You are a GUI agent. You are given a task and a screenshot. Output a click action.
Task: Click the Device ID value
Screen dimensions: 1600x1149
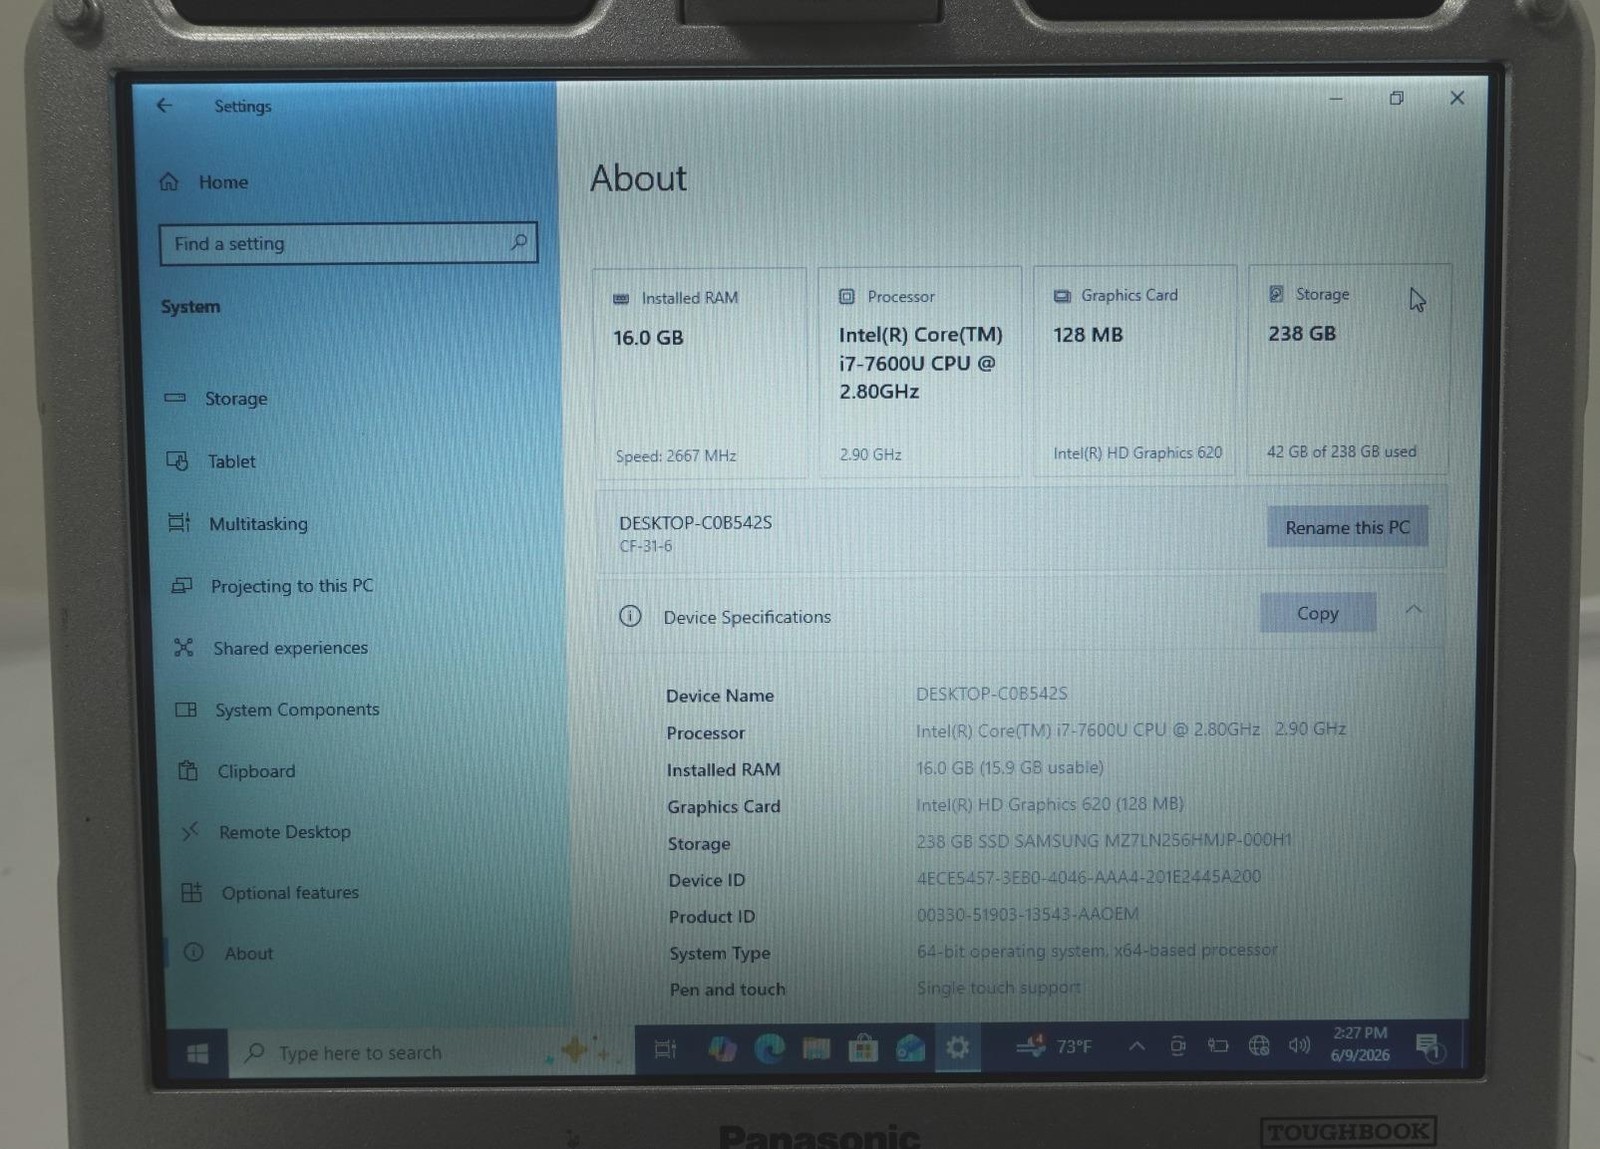point(1088,877)
